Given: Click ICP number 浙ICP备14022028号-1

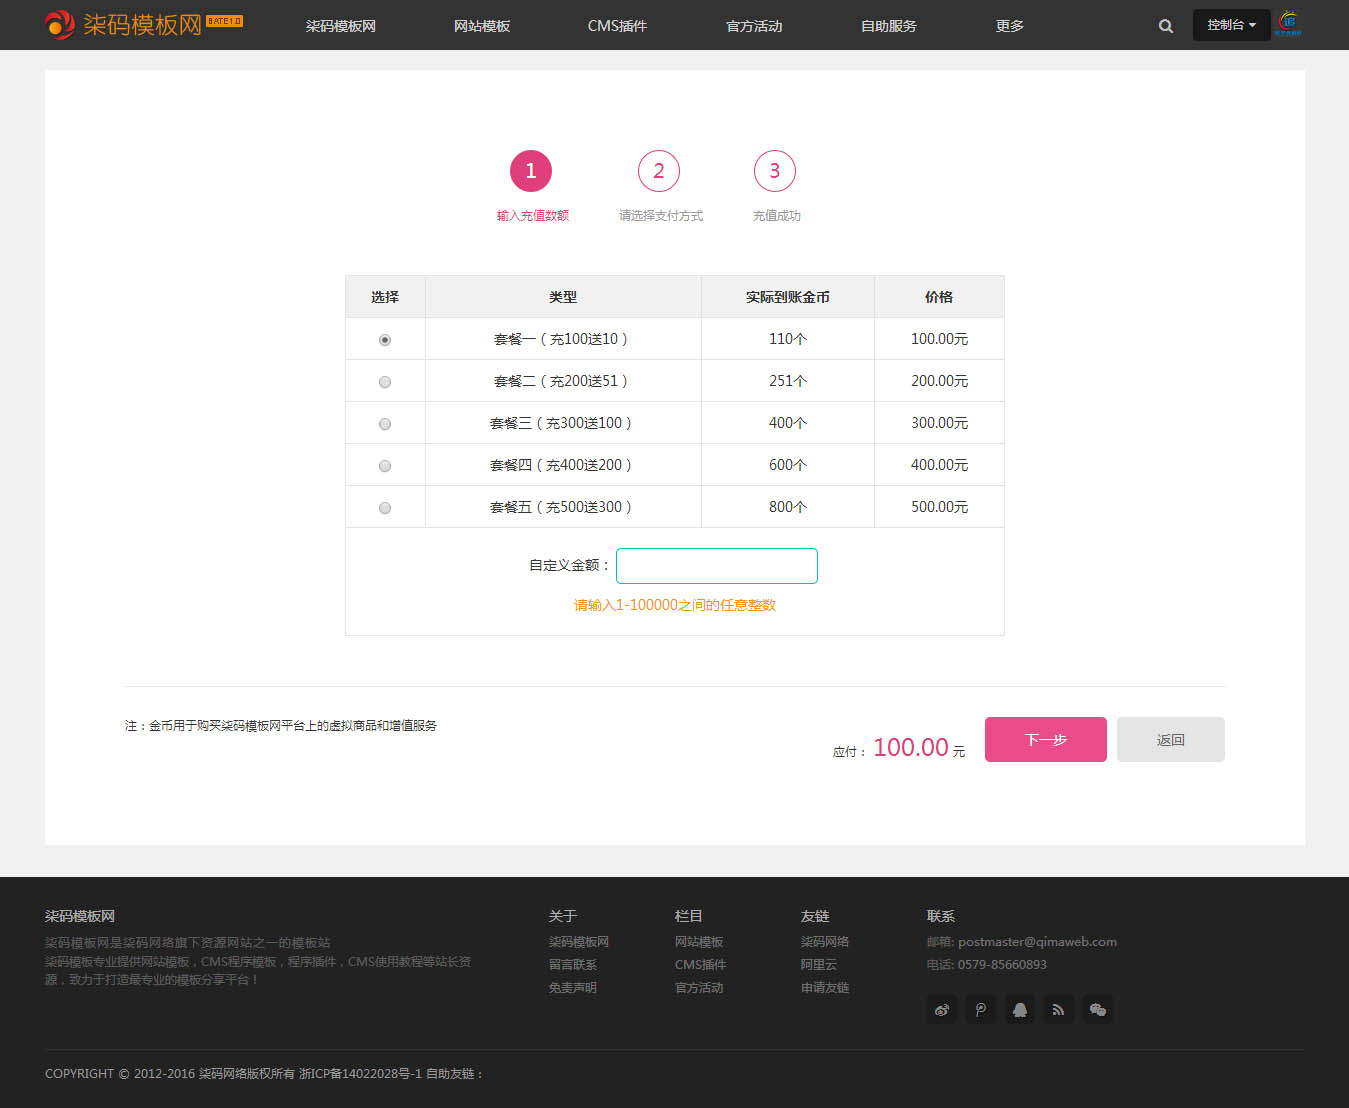Looking at the screenshot, I should 360,1074.
